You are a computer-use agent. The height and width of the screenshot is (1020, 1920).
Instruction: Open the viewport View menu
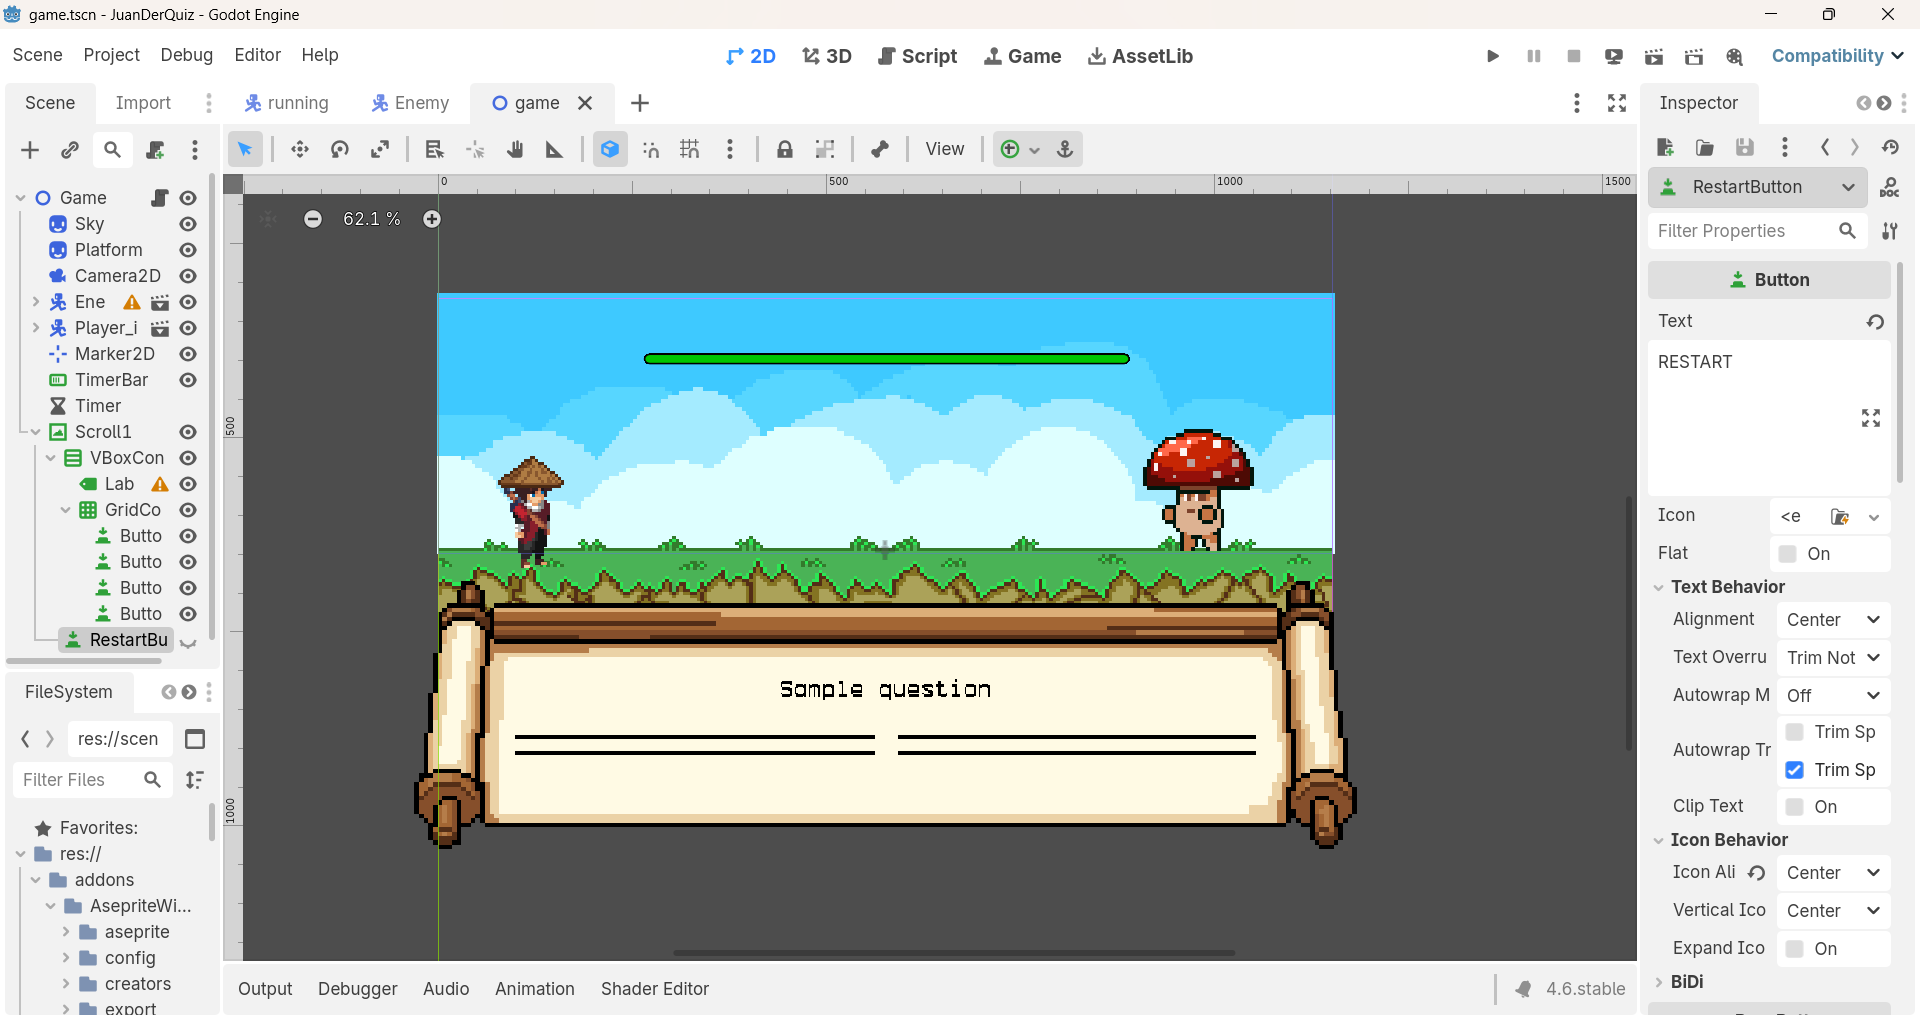pyautogui.click(x=945, y=149)
